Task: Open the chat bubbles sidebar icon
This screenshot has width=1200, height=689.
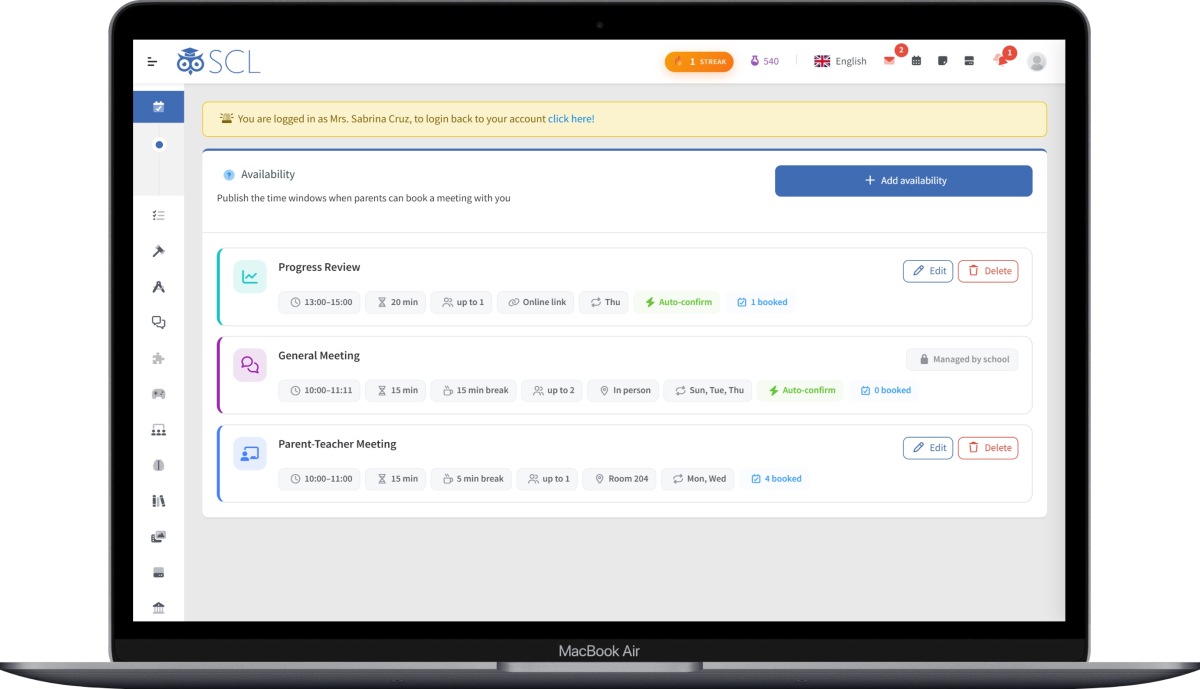Action: (x=158, y=322)
